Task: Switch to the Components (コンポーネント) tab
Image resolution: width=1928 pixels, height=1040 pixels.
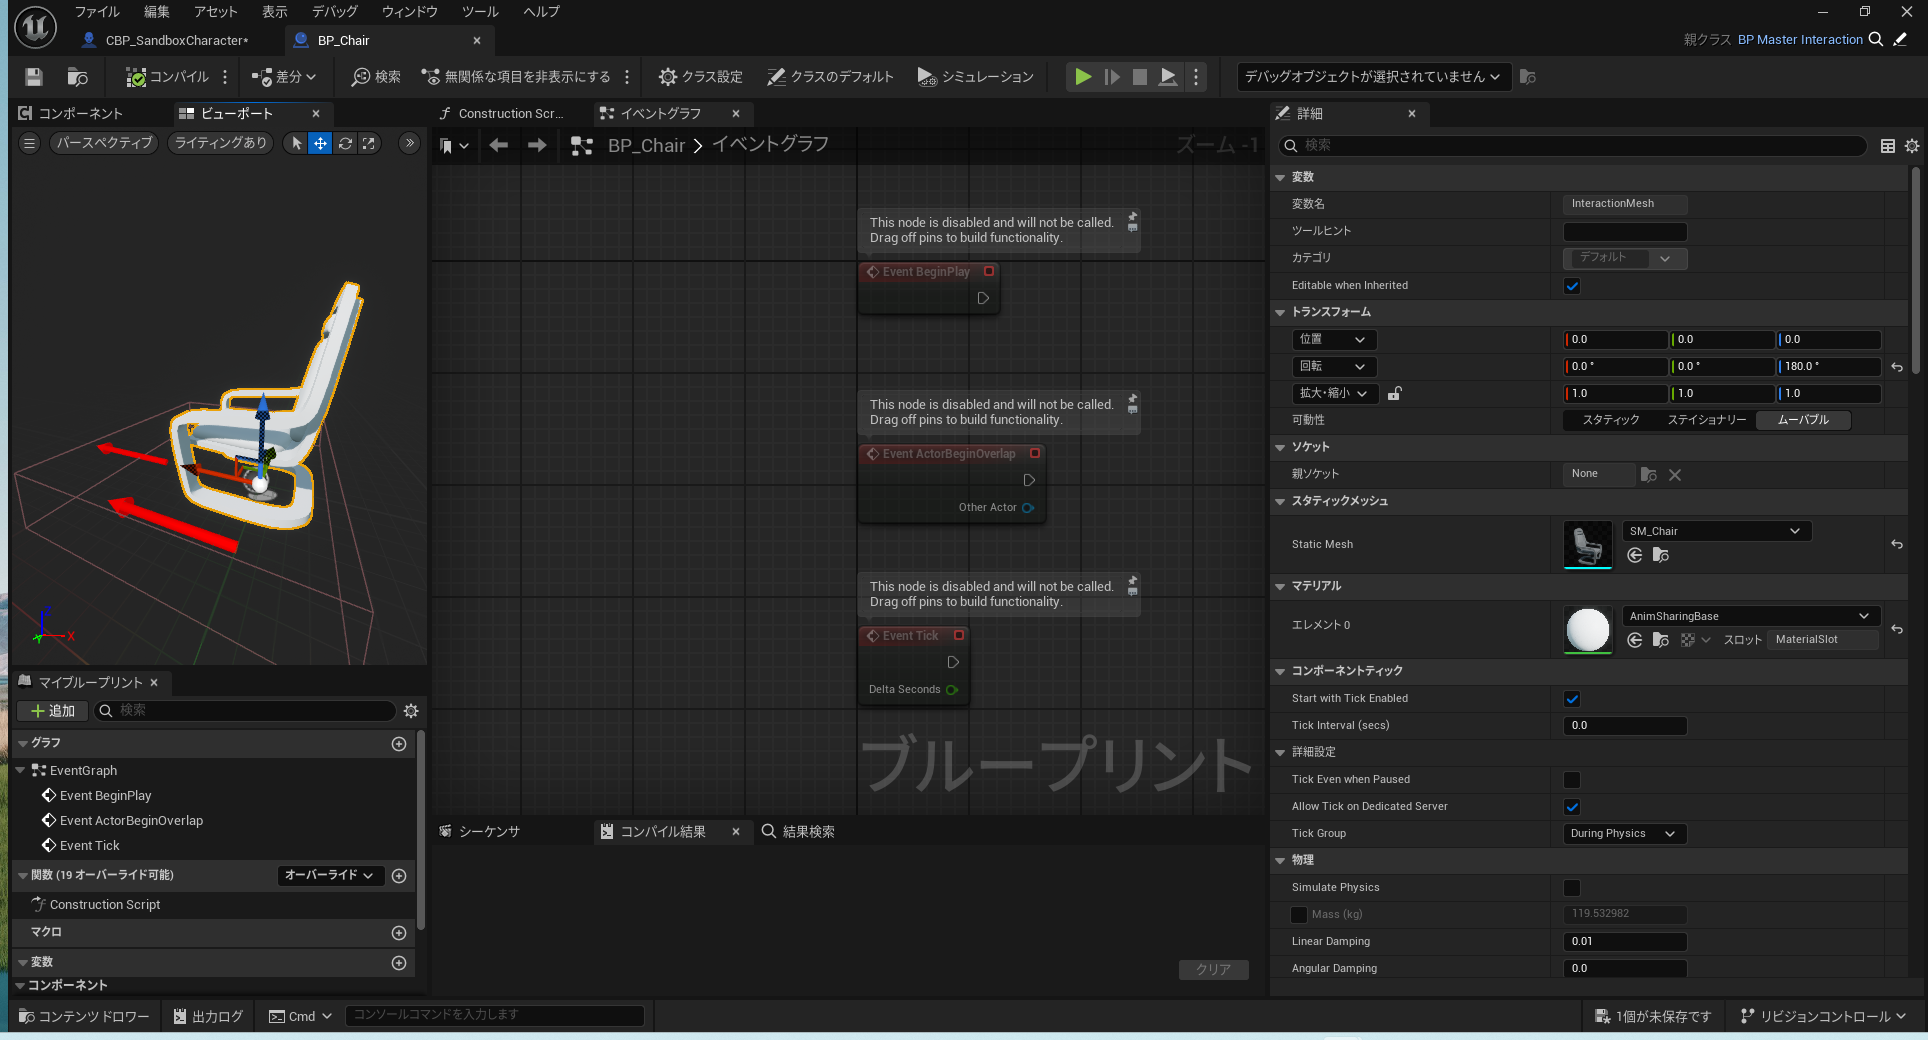Action: (80, 114)
